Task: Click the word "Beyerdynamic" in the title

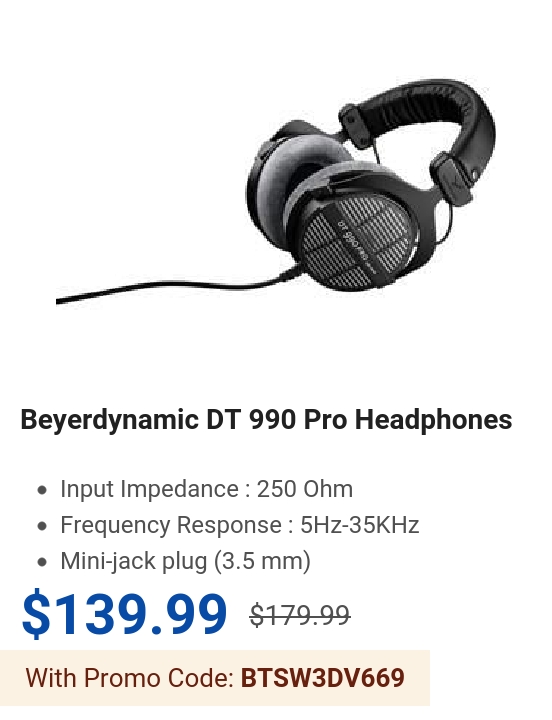Action: [x=109, y=421]
